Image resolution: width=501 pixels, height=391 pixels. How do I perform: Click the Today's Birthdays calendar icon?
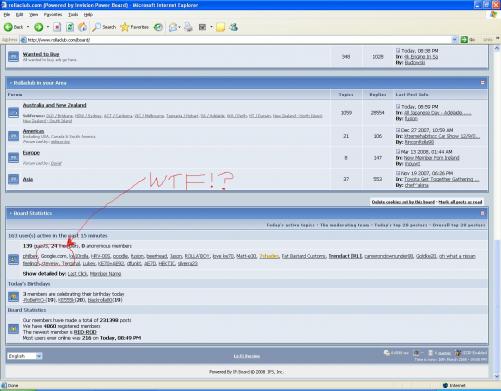(x=13, y=296)
